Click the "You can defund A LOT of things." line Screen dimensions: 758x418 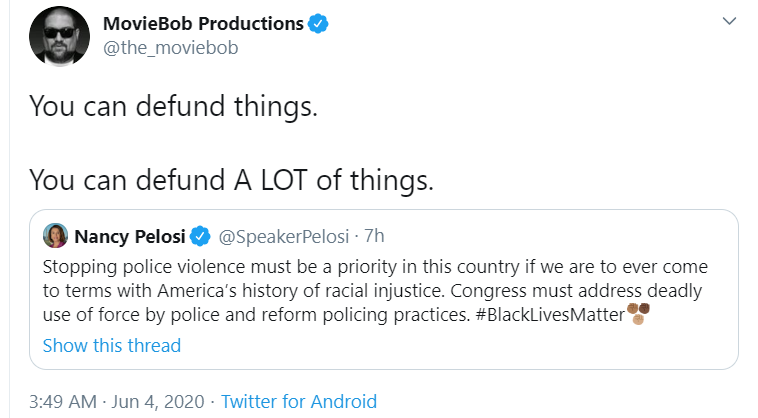click(231, 180)
